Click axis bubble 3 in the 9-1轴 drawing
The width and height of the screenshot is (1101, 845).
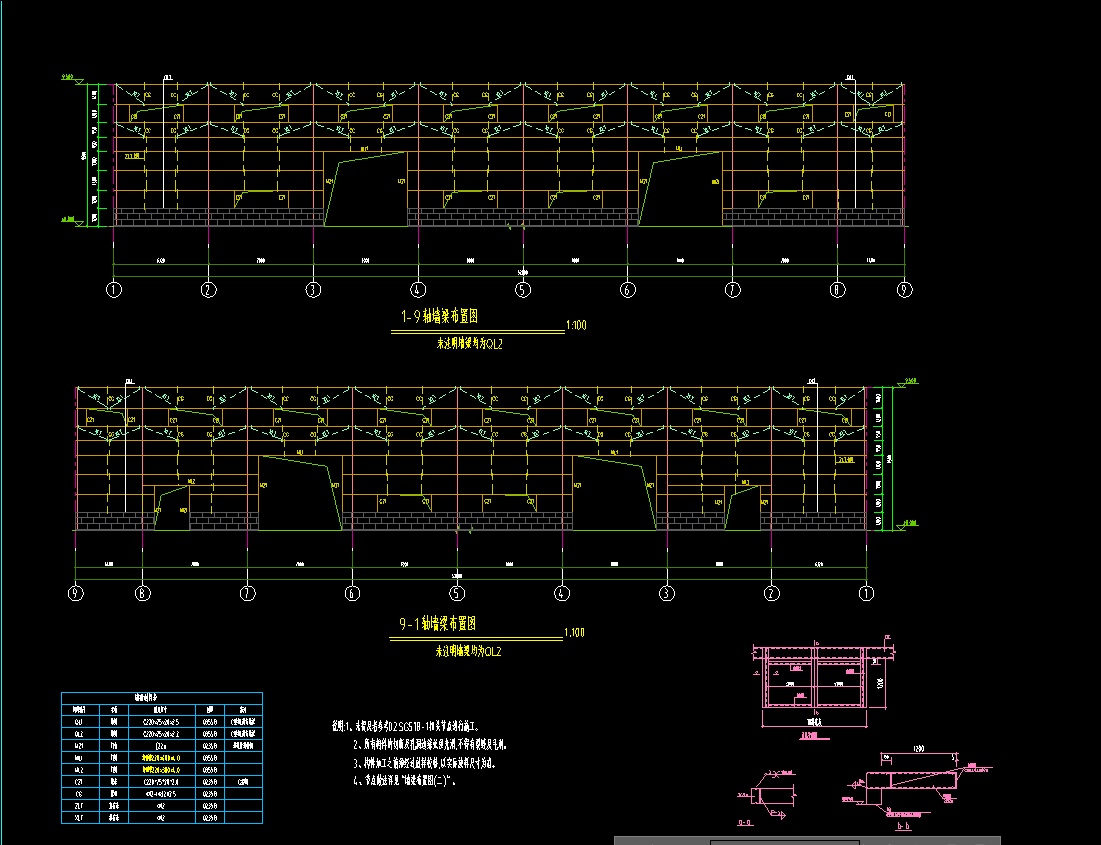click(666, 594)
